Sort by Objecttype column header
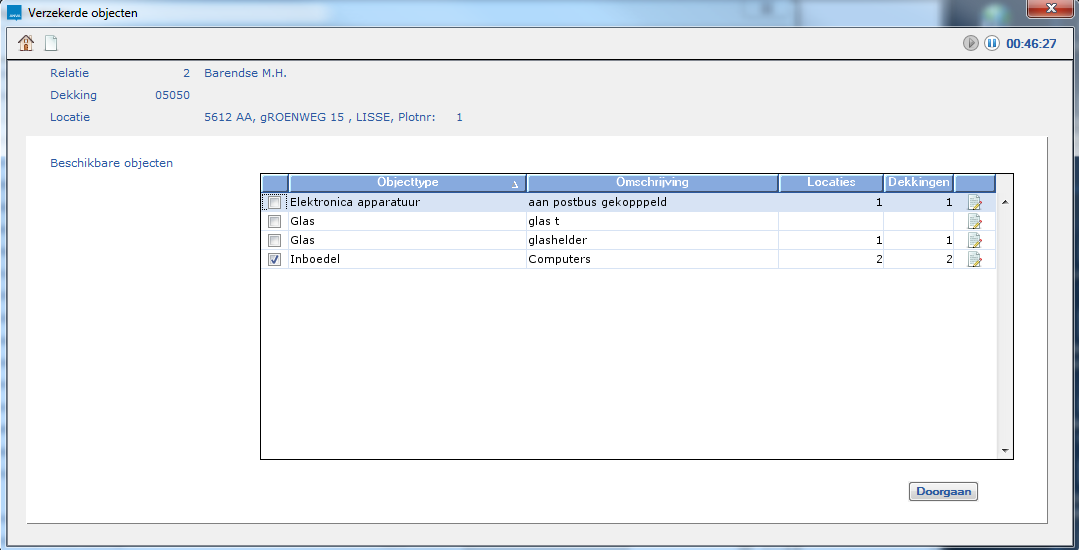The height and width of the screenshot is (550, 1079). (407, 183)
